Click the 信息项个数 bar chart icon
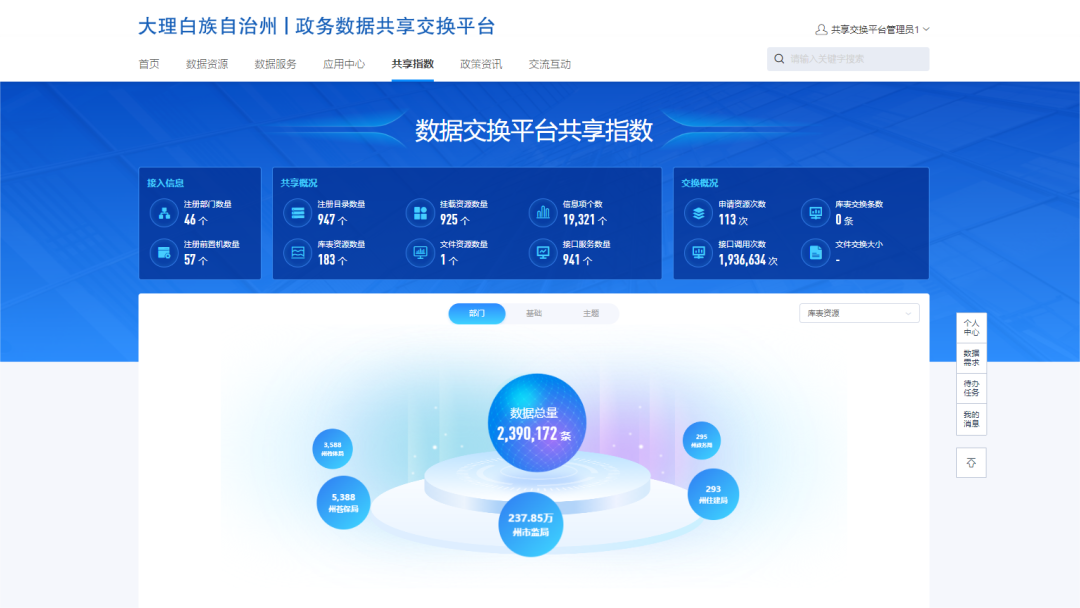The width and height of the screenshot is (1080, 608). coord(543,213)
